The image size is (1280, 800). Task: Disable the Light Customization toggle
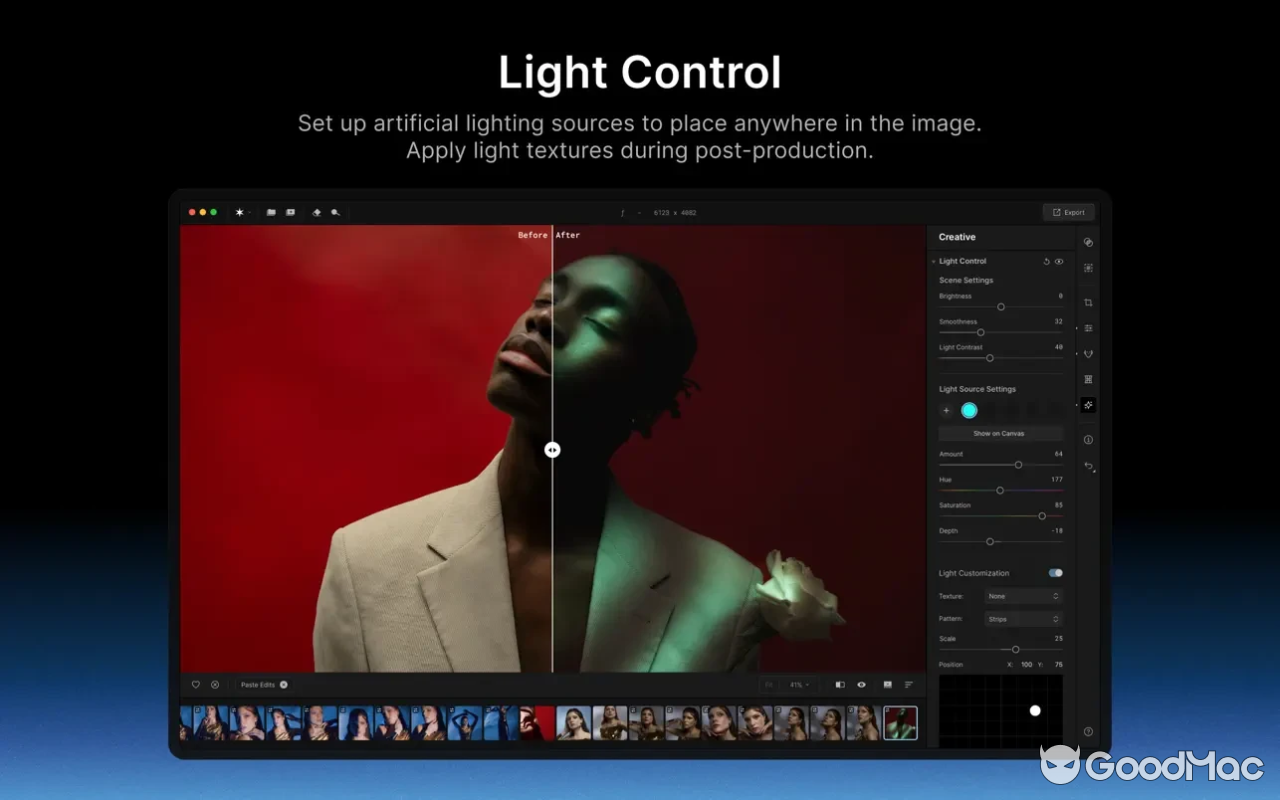click(1057, 572)
